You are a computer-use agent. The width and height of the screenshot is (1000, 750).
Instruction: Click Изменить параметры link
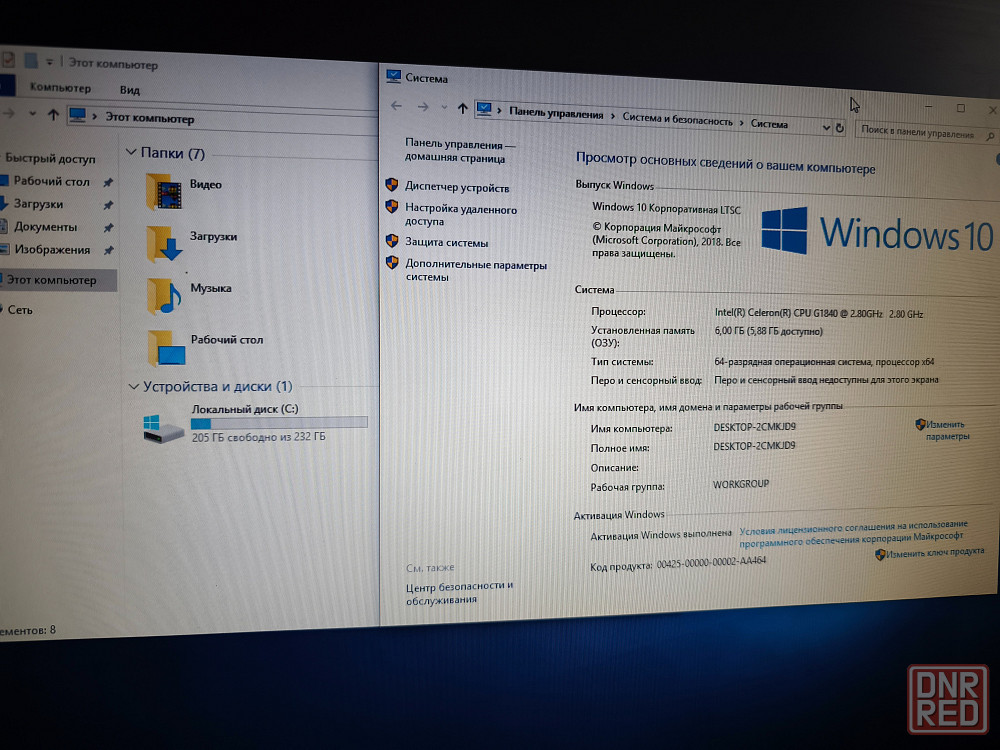coord(945,430)
